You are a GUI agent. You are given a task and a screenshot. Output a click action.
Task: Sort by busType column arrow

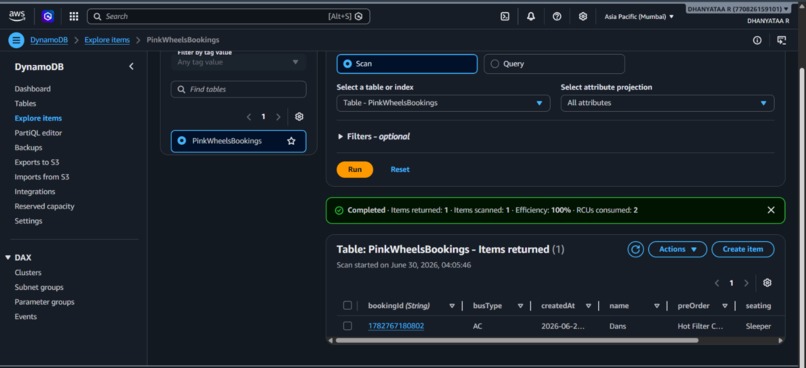click(520, 306)
